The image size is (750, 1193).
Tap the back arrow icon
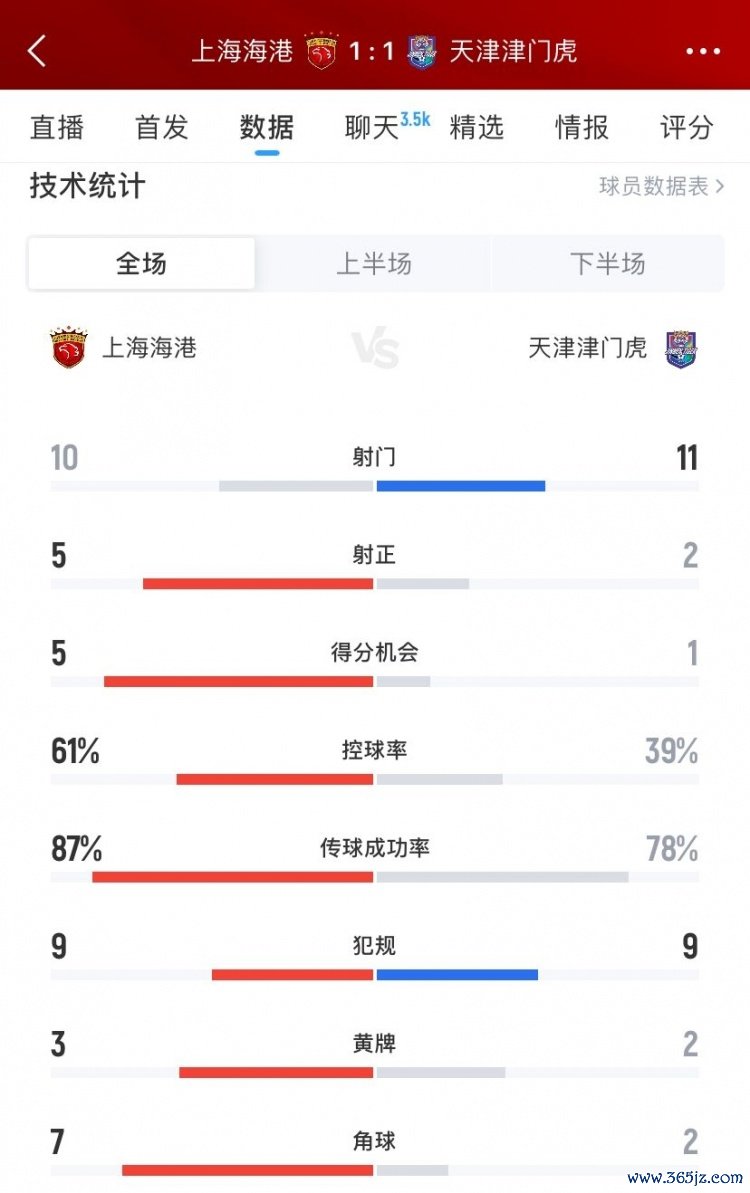click(x=37, y=51)
